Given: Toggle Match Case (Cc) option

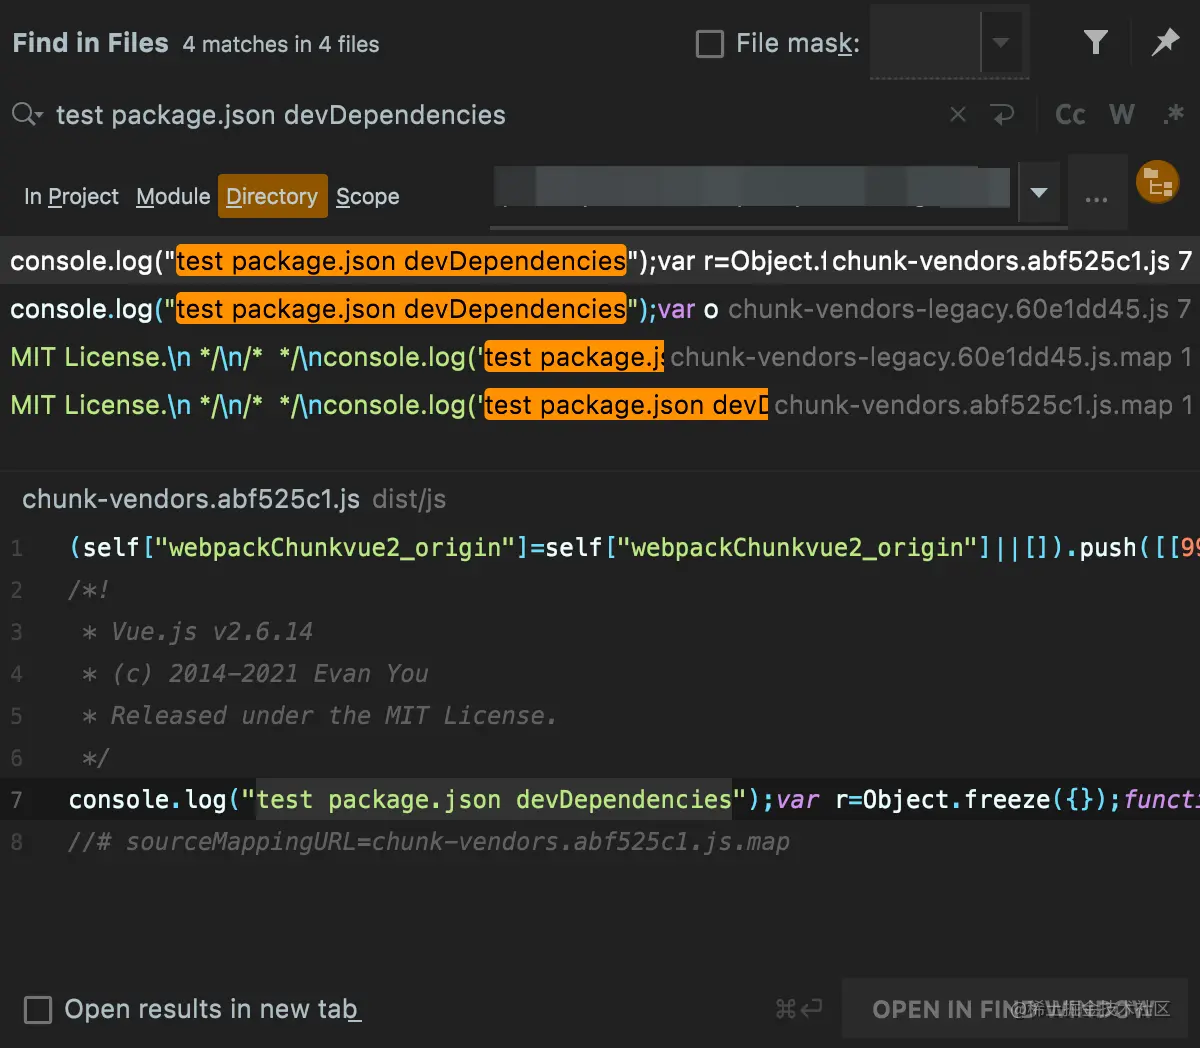Looking at the screenshot, I should 1070,115.
